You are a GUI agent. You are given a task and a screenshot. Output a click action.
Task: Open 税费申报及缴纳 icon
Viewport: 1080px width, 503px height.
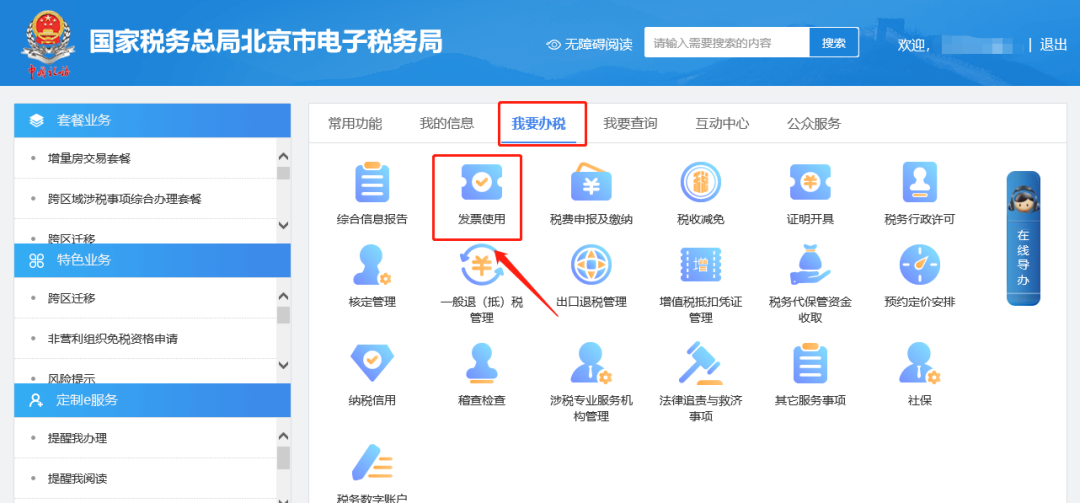tap(591, 183)
